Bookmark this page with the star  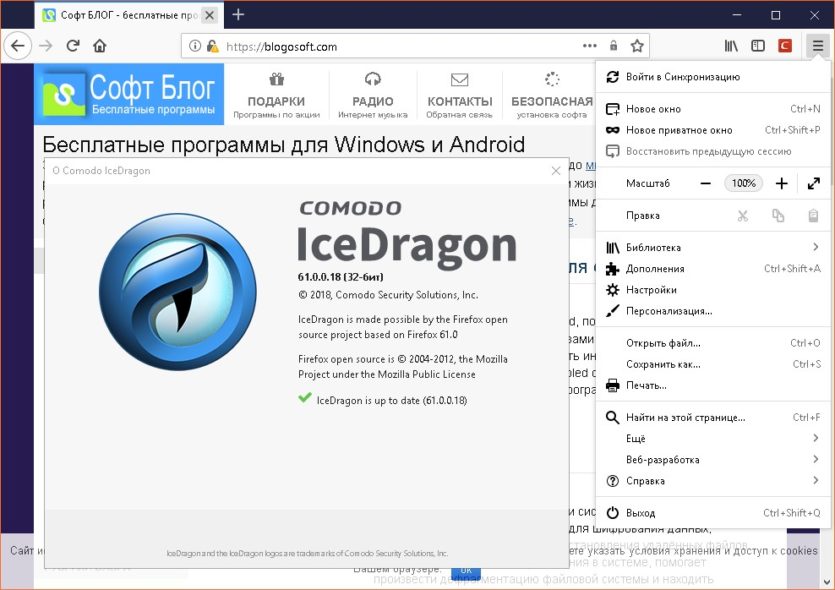click(x=637, y=46)
